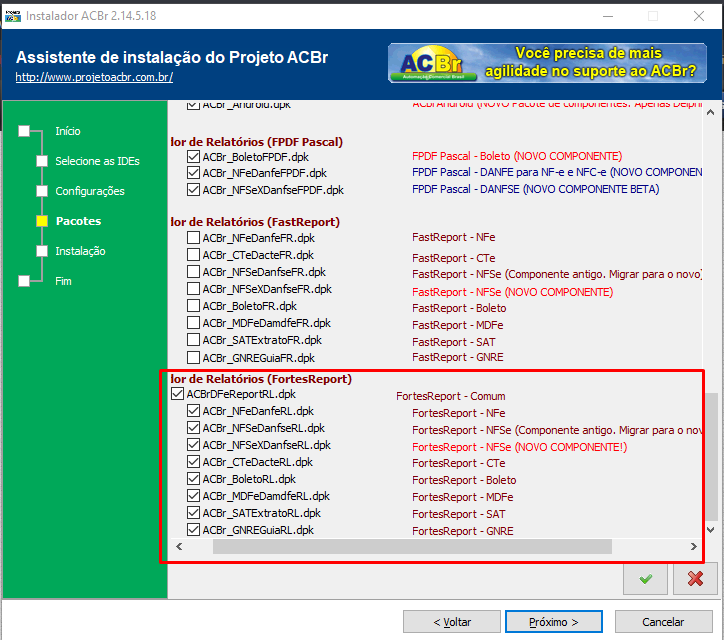The image size is (724, 640).
Task: Click the right arrow of the horizontal scrollbar
Action: [694, 547]
